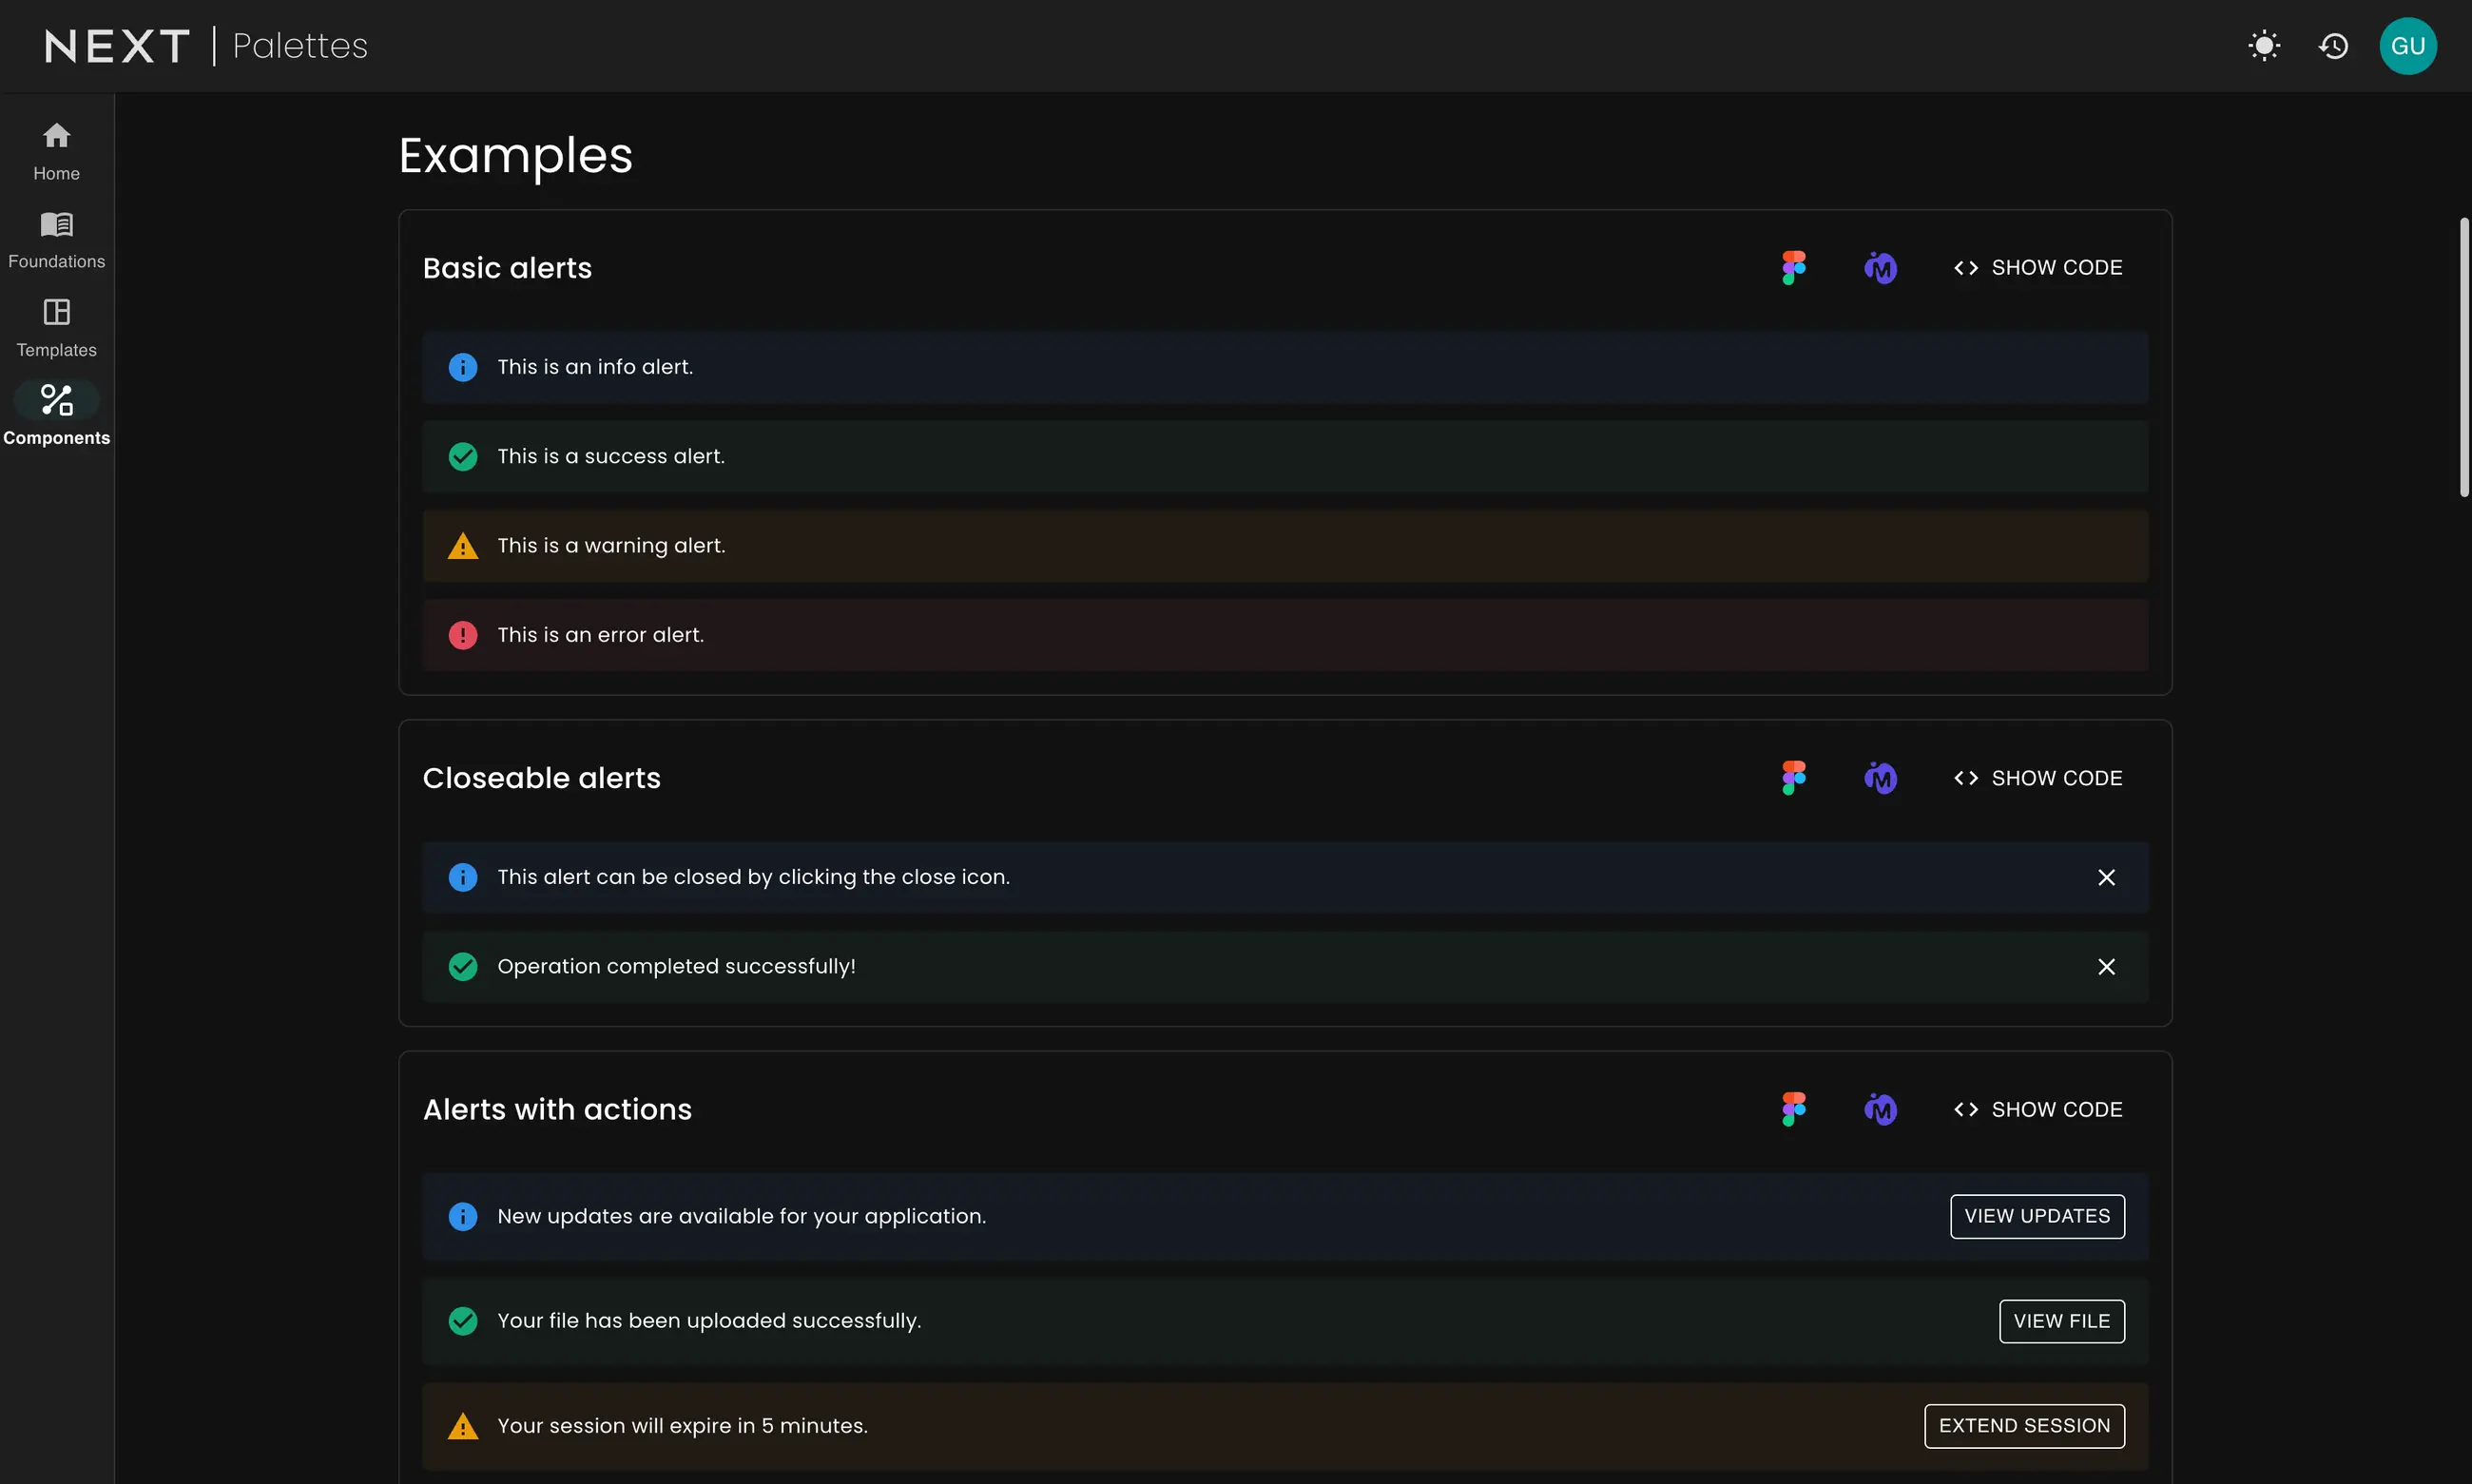Toggle the light/dark theme sun icon

click(x=2264, y=46)
